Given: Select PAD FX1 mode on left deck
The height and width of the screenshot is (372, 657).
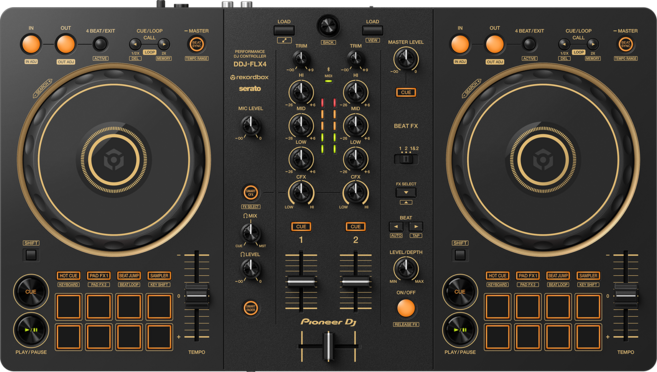Looking at the screenshot, I should [99, 276].
